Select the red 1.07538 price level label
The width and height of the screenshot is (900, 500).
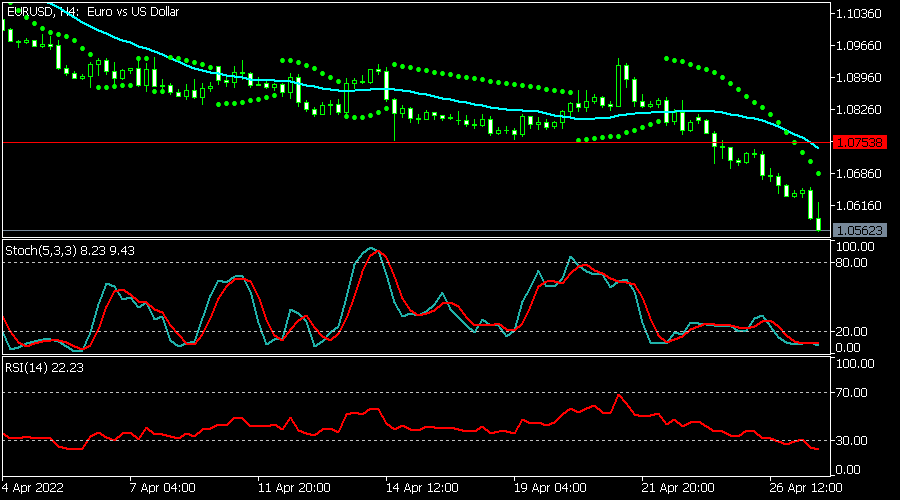tap(860, 142)
